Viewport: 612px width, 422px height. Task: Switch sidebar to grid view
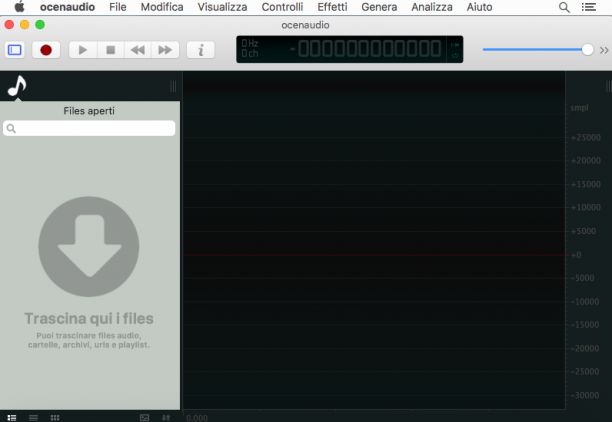point(55,418)
